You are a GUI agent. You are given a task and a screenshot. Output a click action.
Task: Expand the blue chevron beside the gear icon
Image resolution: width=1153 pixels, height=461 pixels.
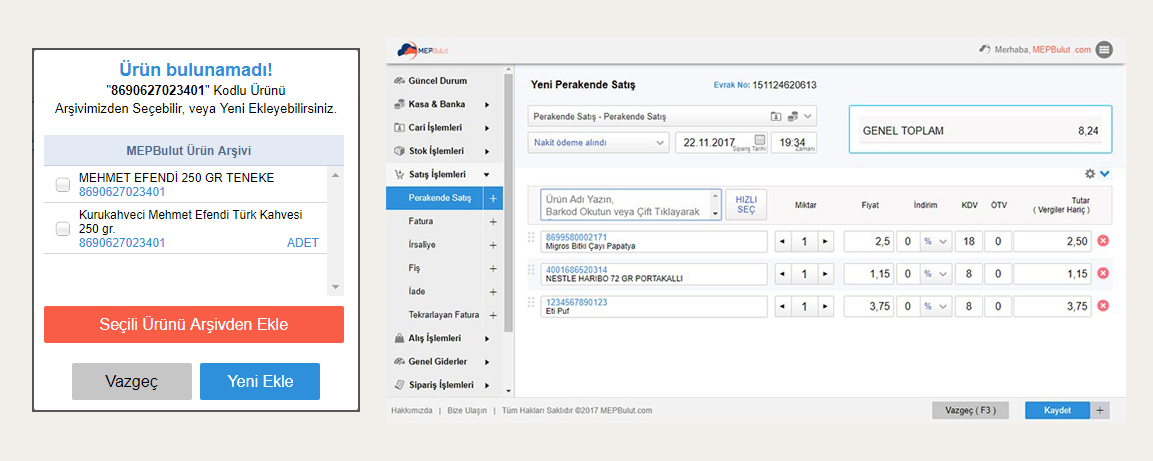1104,174
